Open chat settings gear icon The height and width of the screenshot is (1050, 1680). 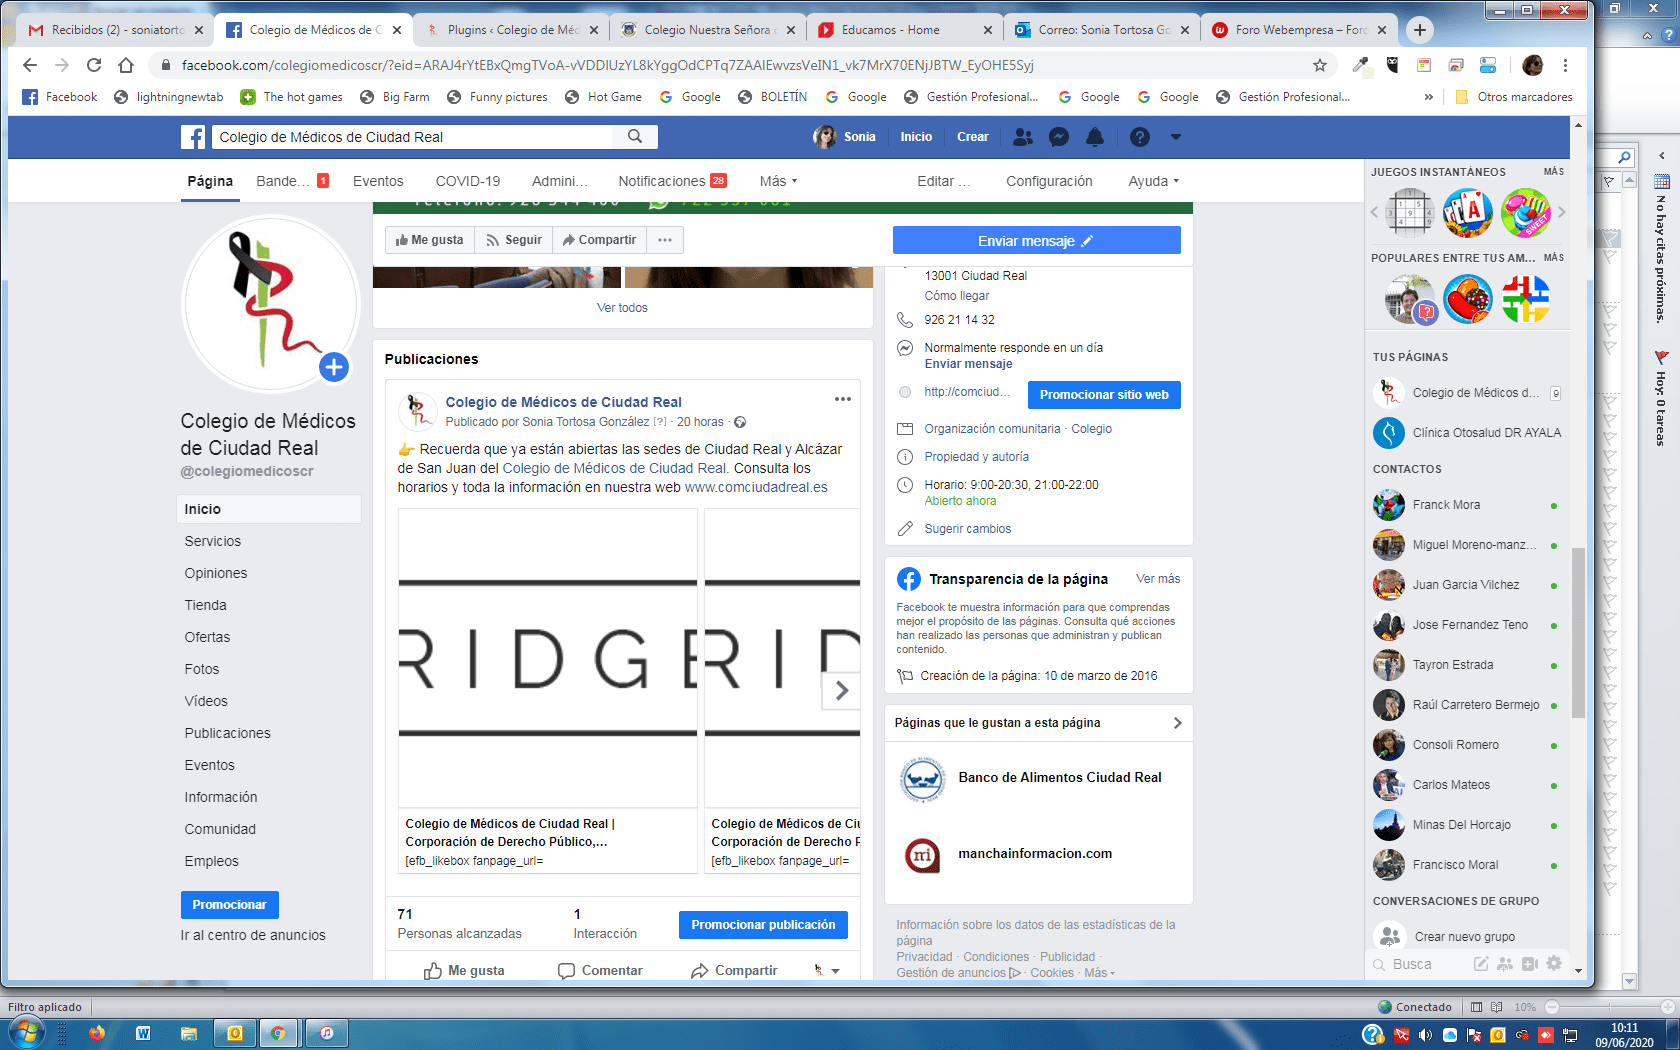point(1554,963)
